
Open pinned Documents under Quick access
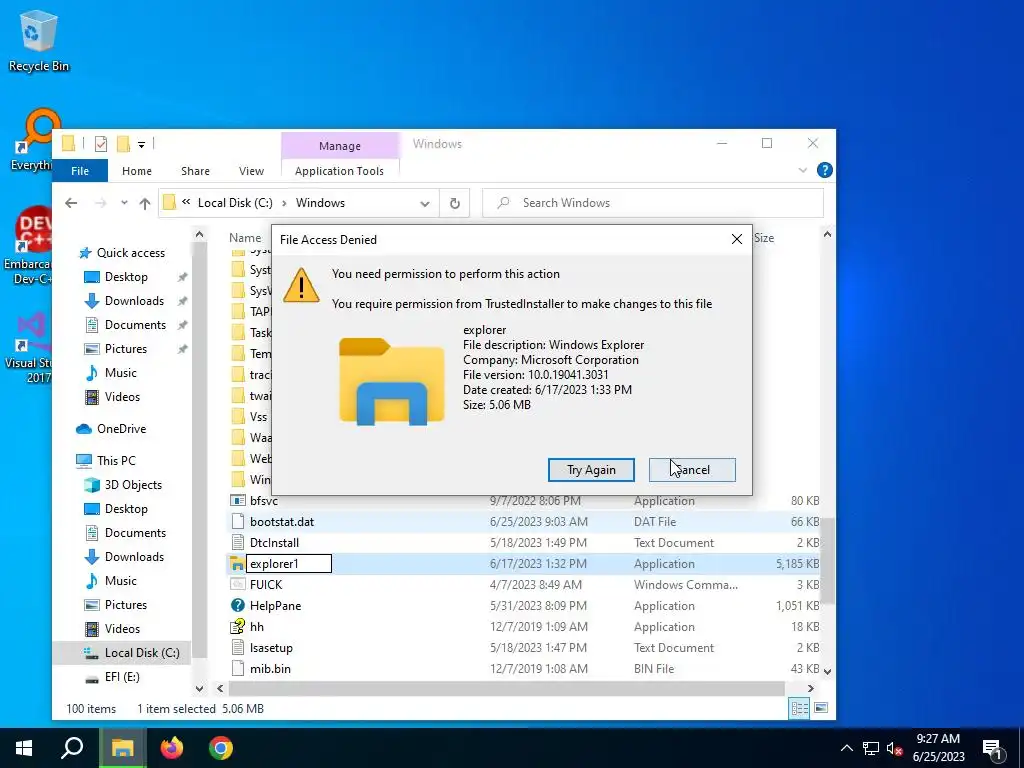(x=135, y=325)
